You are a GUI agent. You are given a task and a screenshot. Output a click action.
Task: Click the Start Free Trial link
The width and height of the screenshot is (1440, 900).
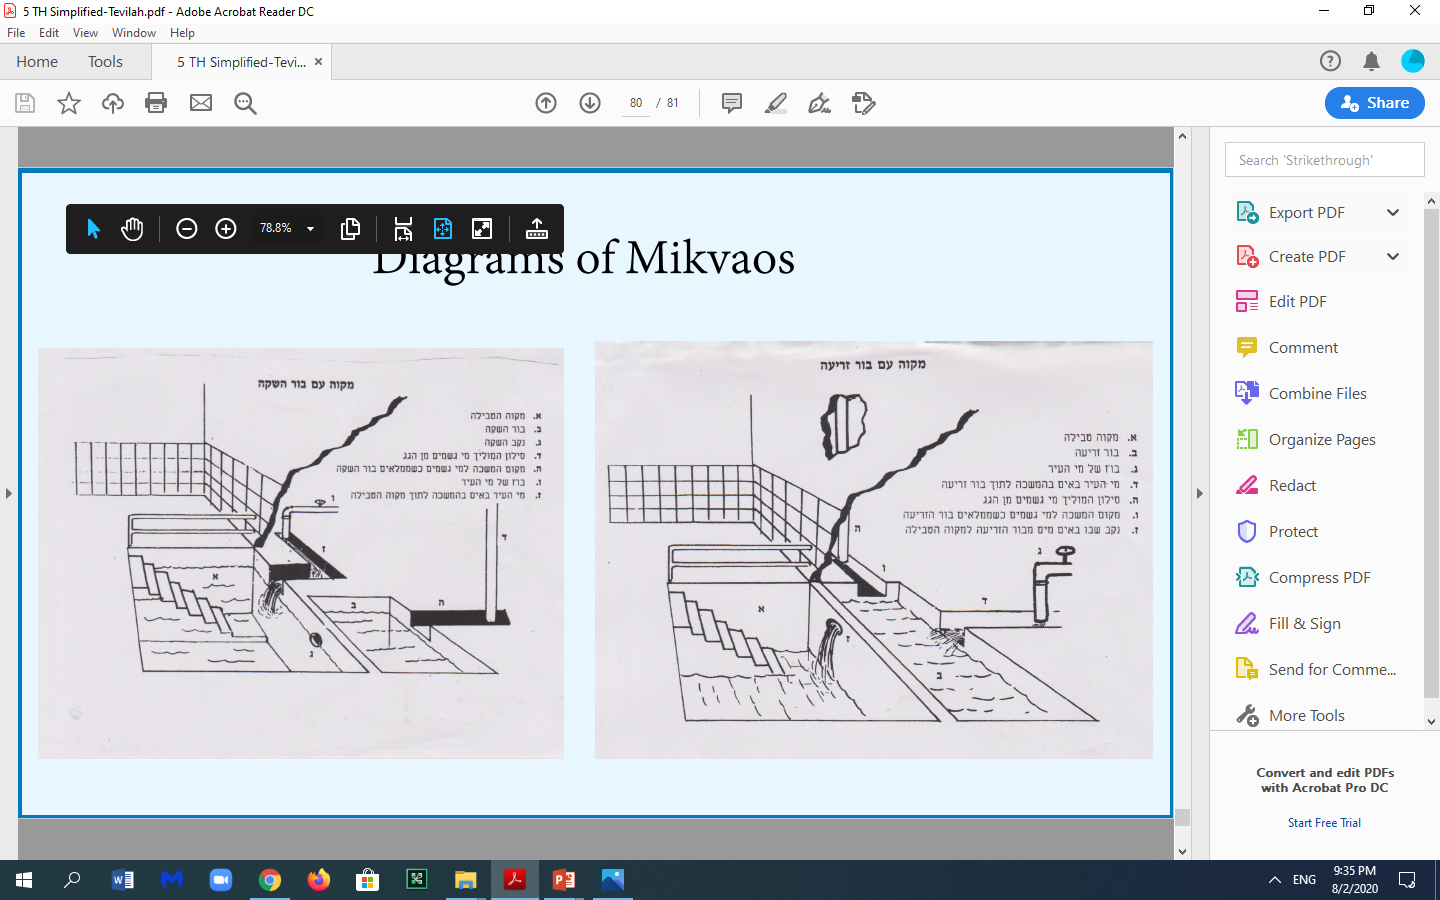tap(1324, 823)
